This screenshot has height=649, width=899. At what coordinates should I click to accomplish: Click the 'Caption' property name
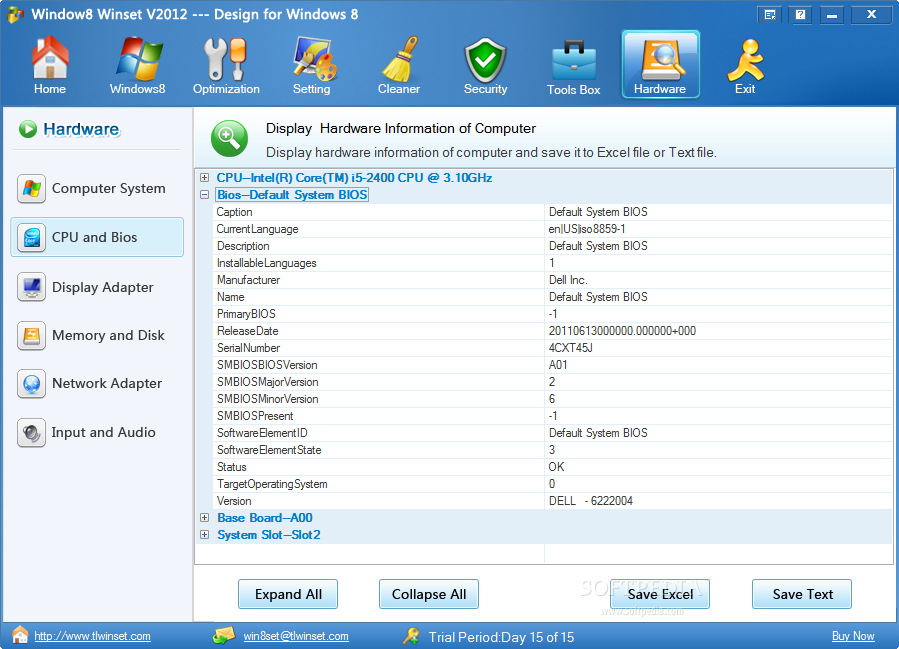234,212
